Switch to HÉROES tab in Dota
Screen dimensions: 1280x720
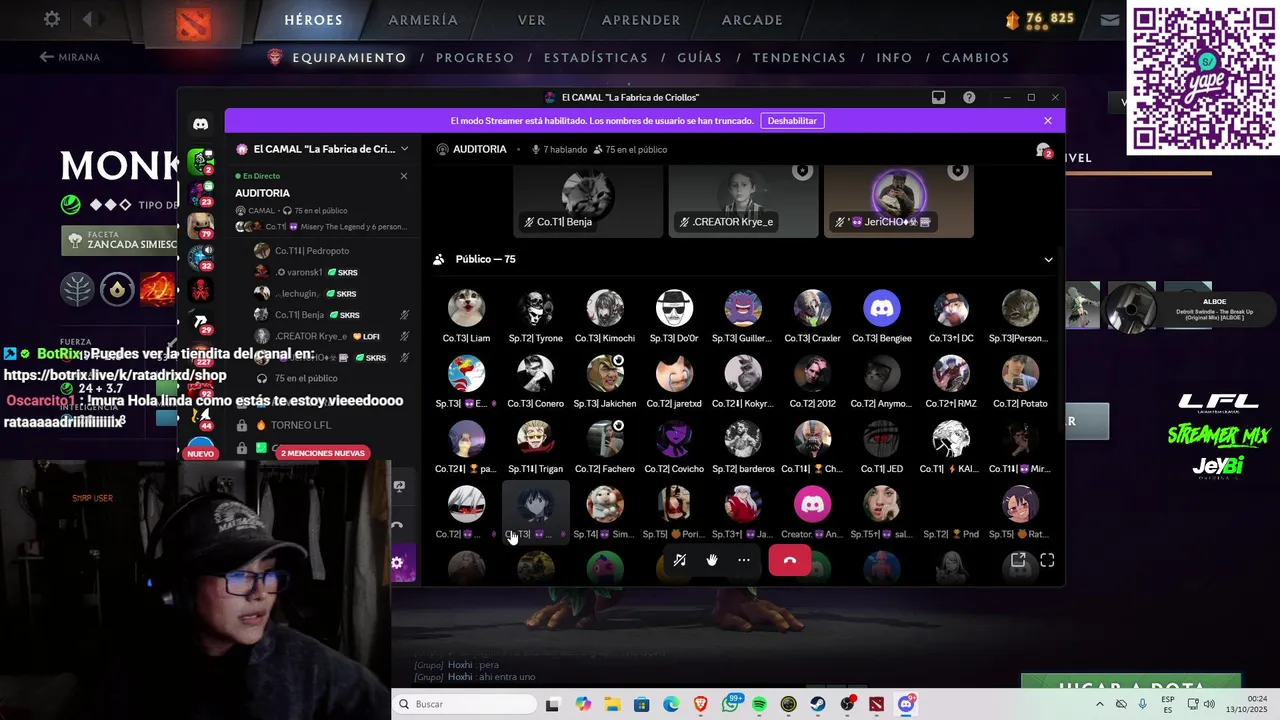click(313, 20)
